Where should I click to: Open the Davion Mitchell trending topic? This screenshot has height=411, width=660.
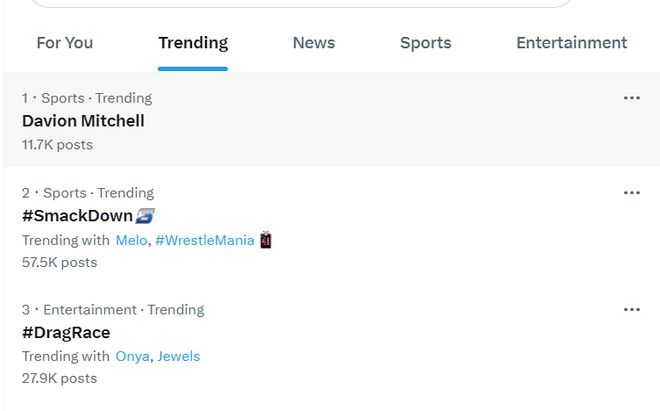pyautogui.click(x=83, y=121)
